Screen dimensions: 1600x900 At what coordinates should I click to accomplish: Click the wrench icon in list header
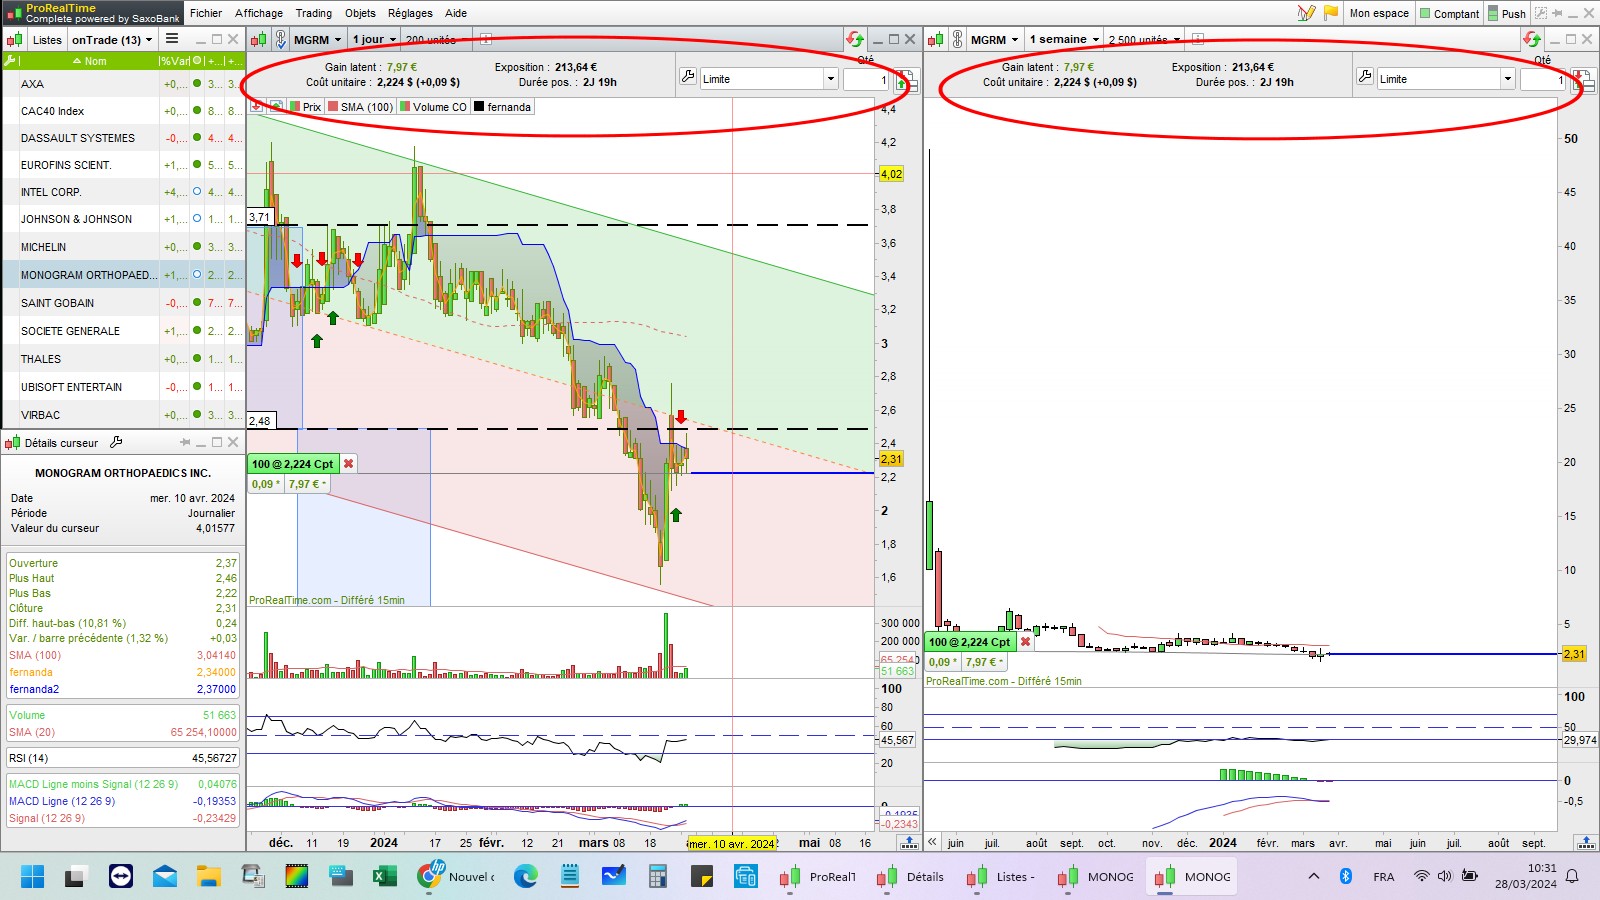[x=10, y=61]
